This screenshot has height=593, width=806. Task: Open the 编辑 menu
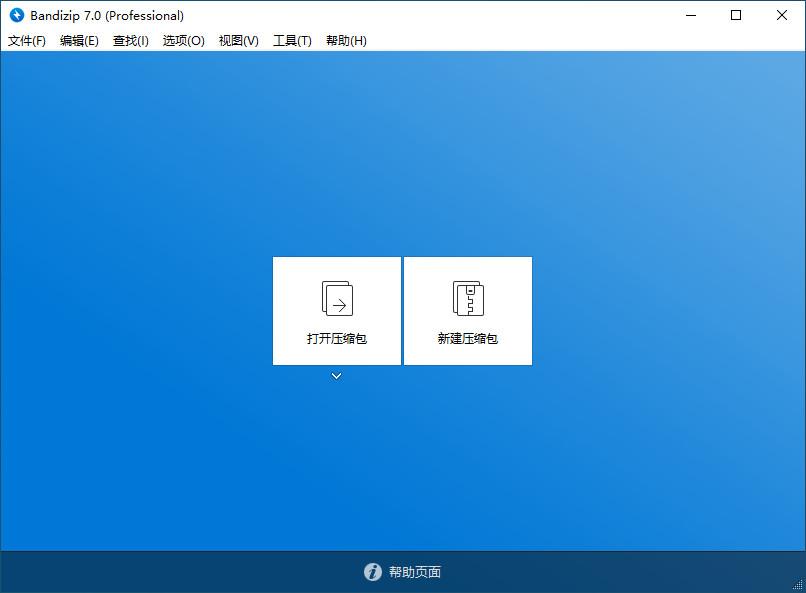tap(78, 41)
